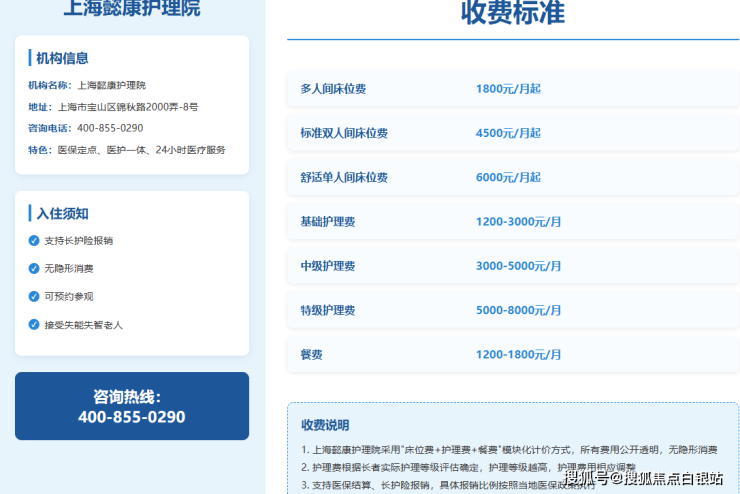740x494 pixels.
Task: Click the 标准双人间床位费 row label
Action: [344, 133]
